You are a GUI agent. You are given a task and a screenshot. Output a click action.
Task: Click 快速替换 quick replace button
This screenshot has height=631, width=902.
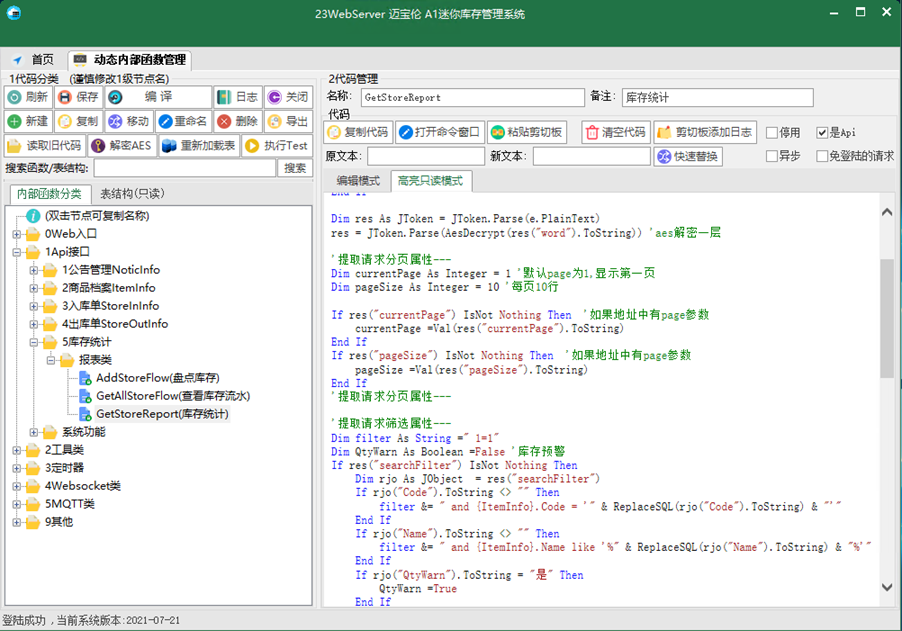pos(688,156)
